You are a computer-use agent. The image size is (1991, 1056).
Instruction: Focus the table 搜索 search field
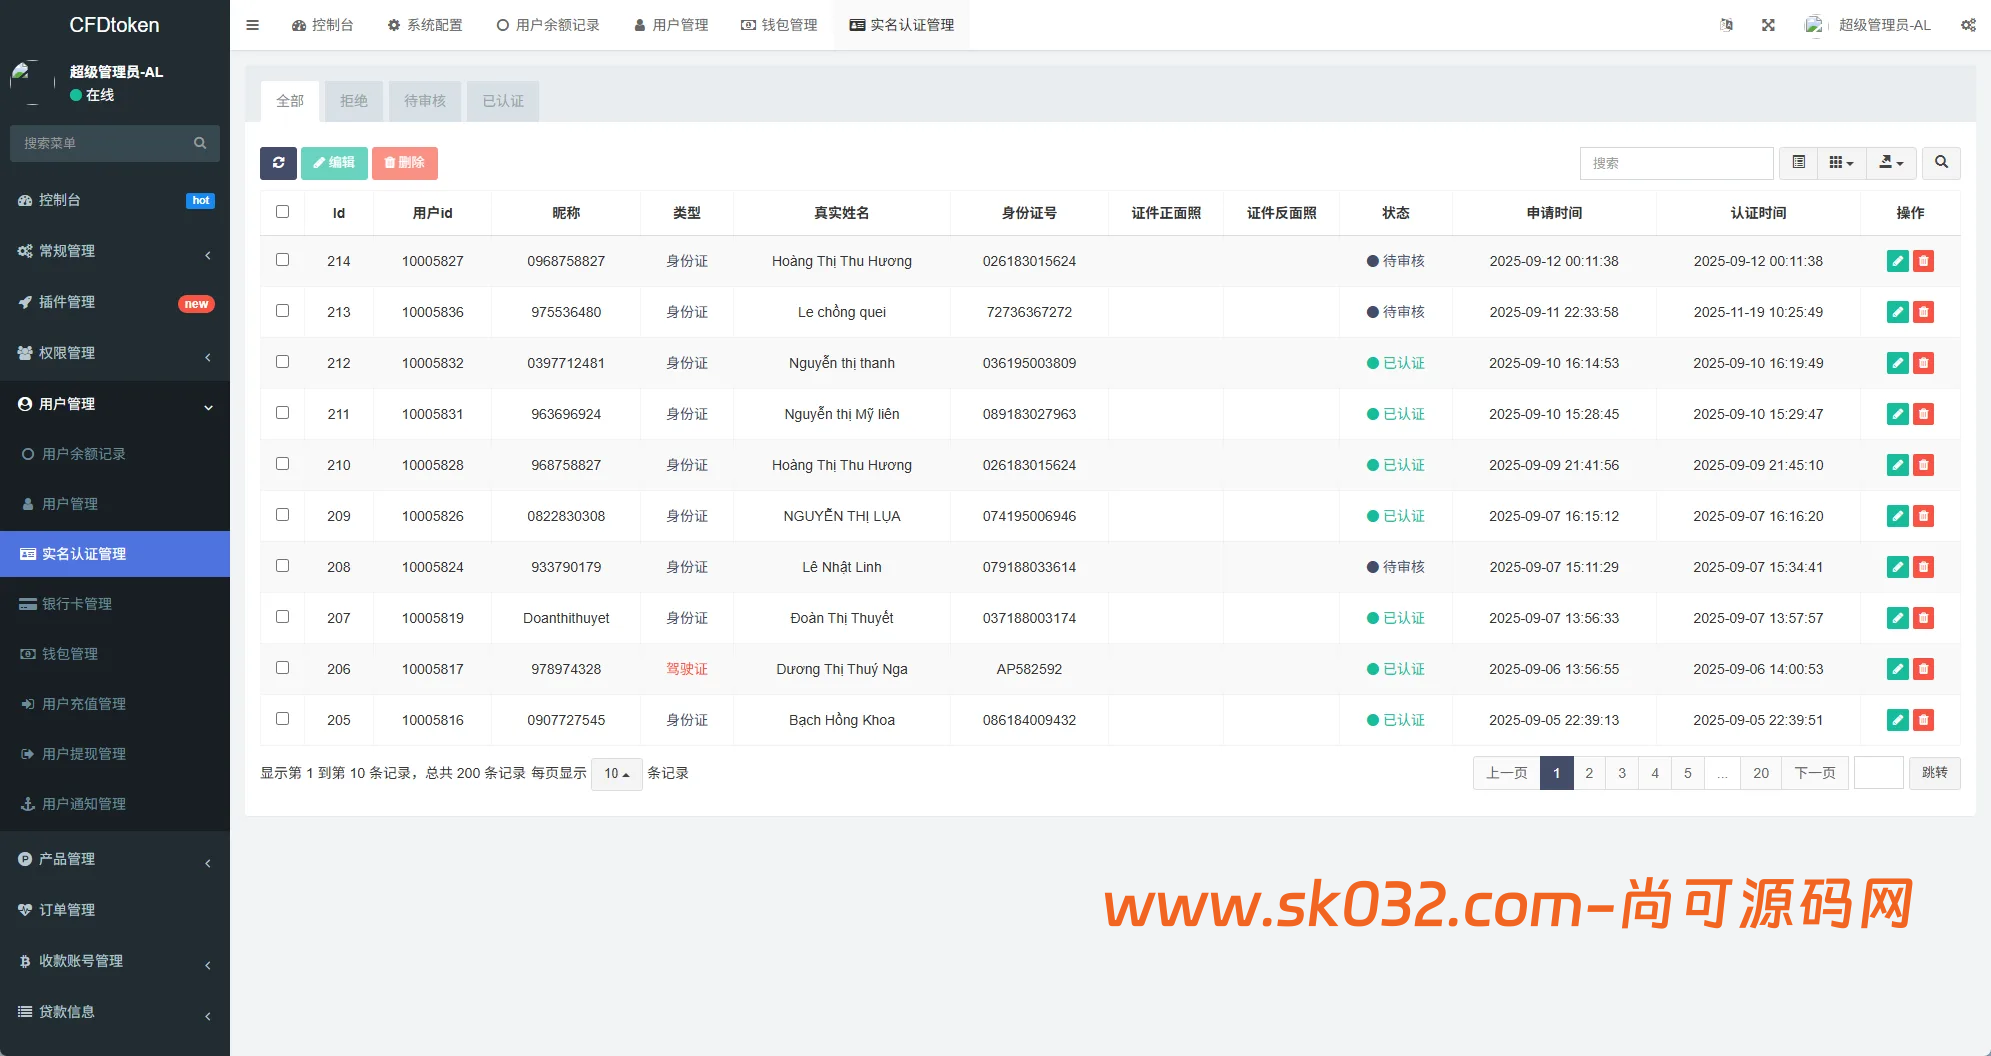pyautogui.click(x=1676, y=163)
